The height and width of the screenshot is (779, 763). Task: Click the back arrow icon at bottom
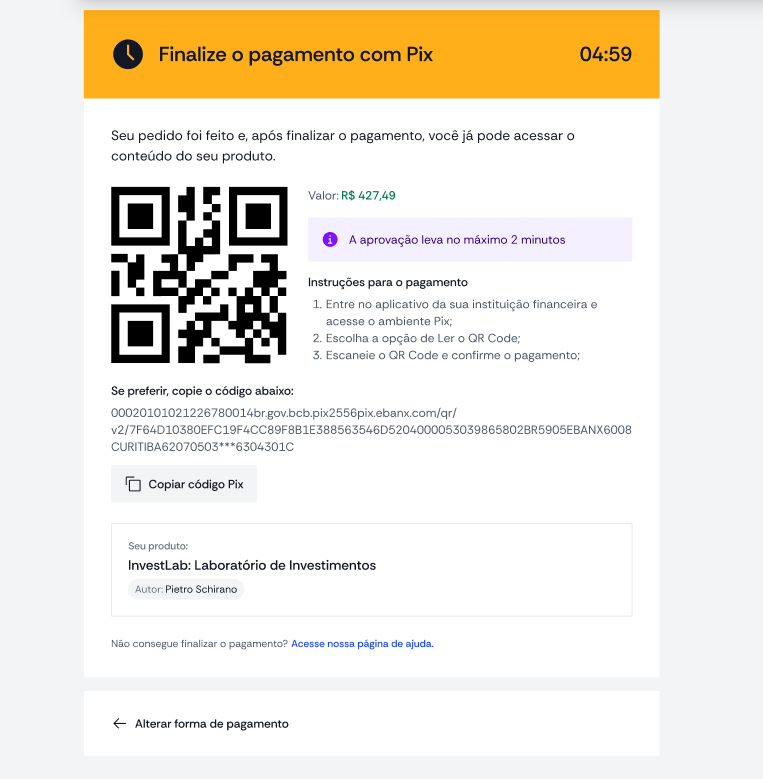(119, 723)
